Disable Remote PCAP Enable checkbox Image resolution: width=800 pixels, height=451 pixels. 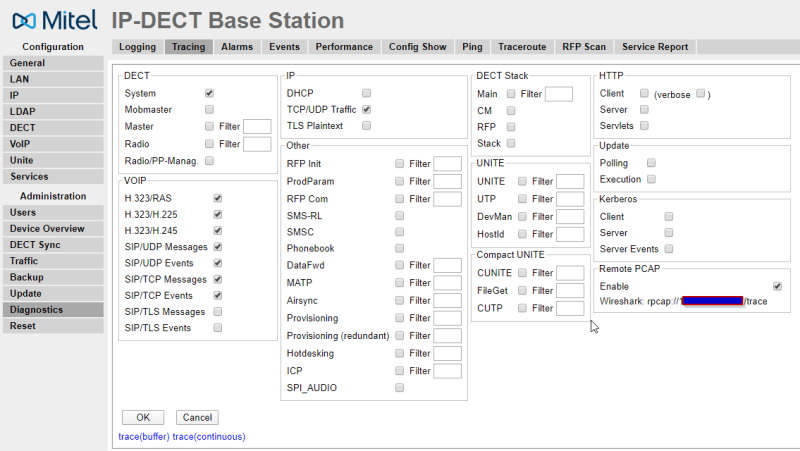pos(777,286)
